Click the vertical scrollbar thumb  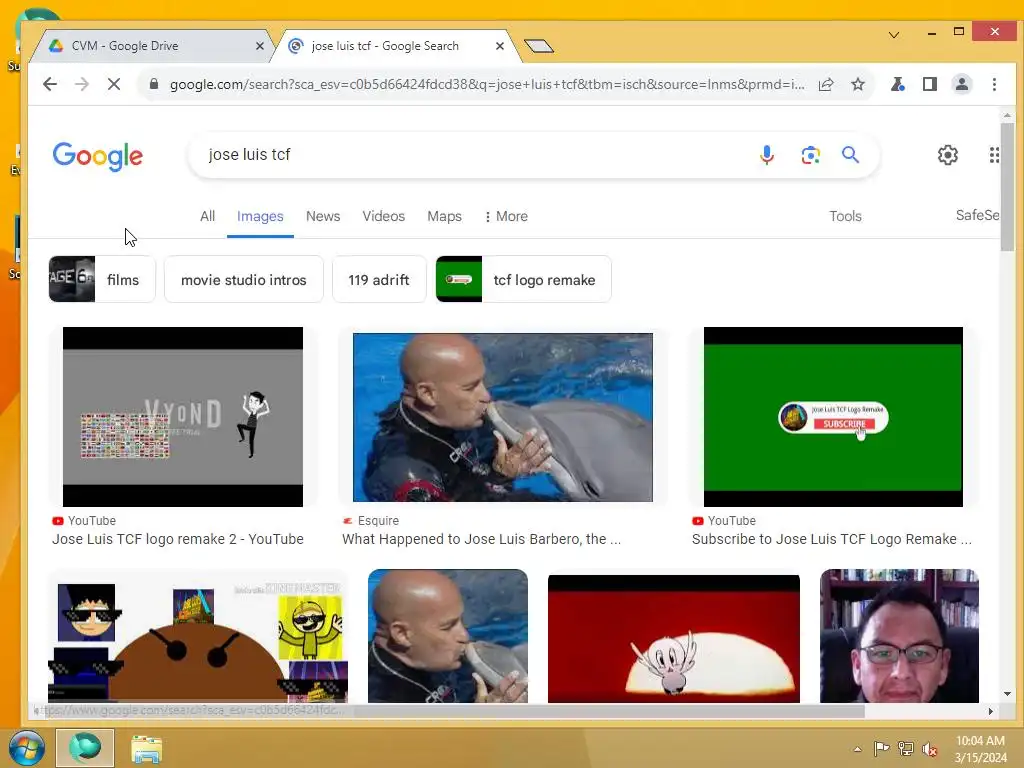[1007, 186]
